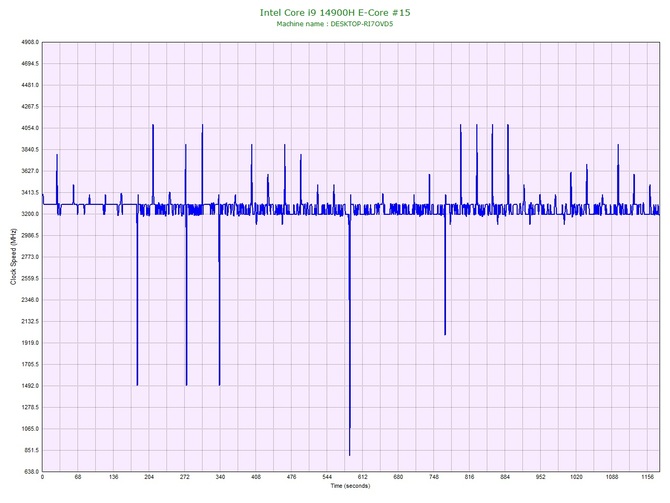Click the 476 time-axis tick label
670x503 pixels.
(291, 477)
